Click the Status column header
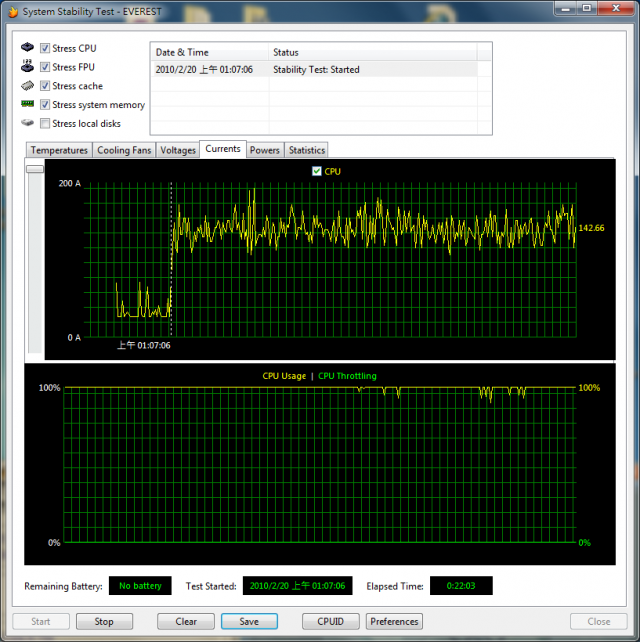640x643 pixels. (x=373, y=52)
